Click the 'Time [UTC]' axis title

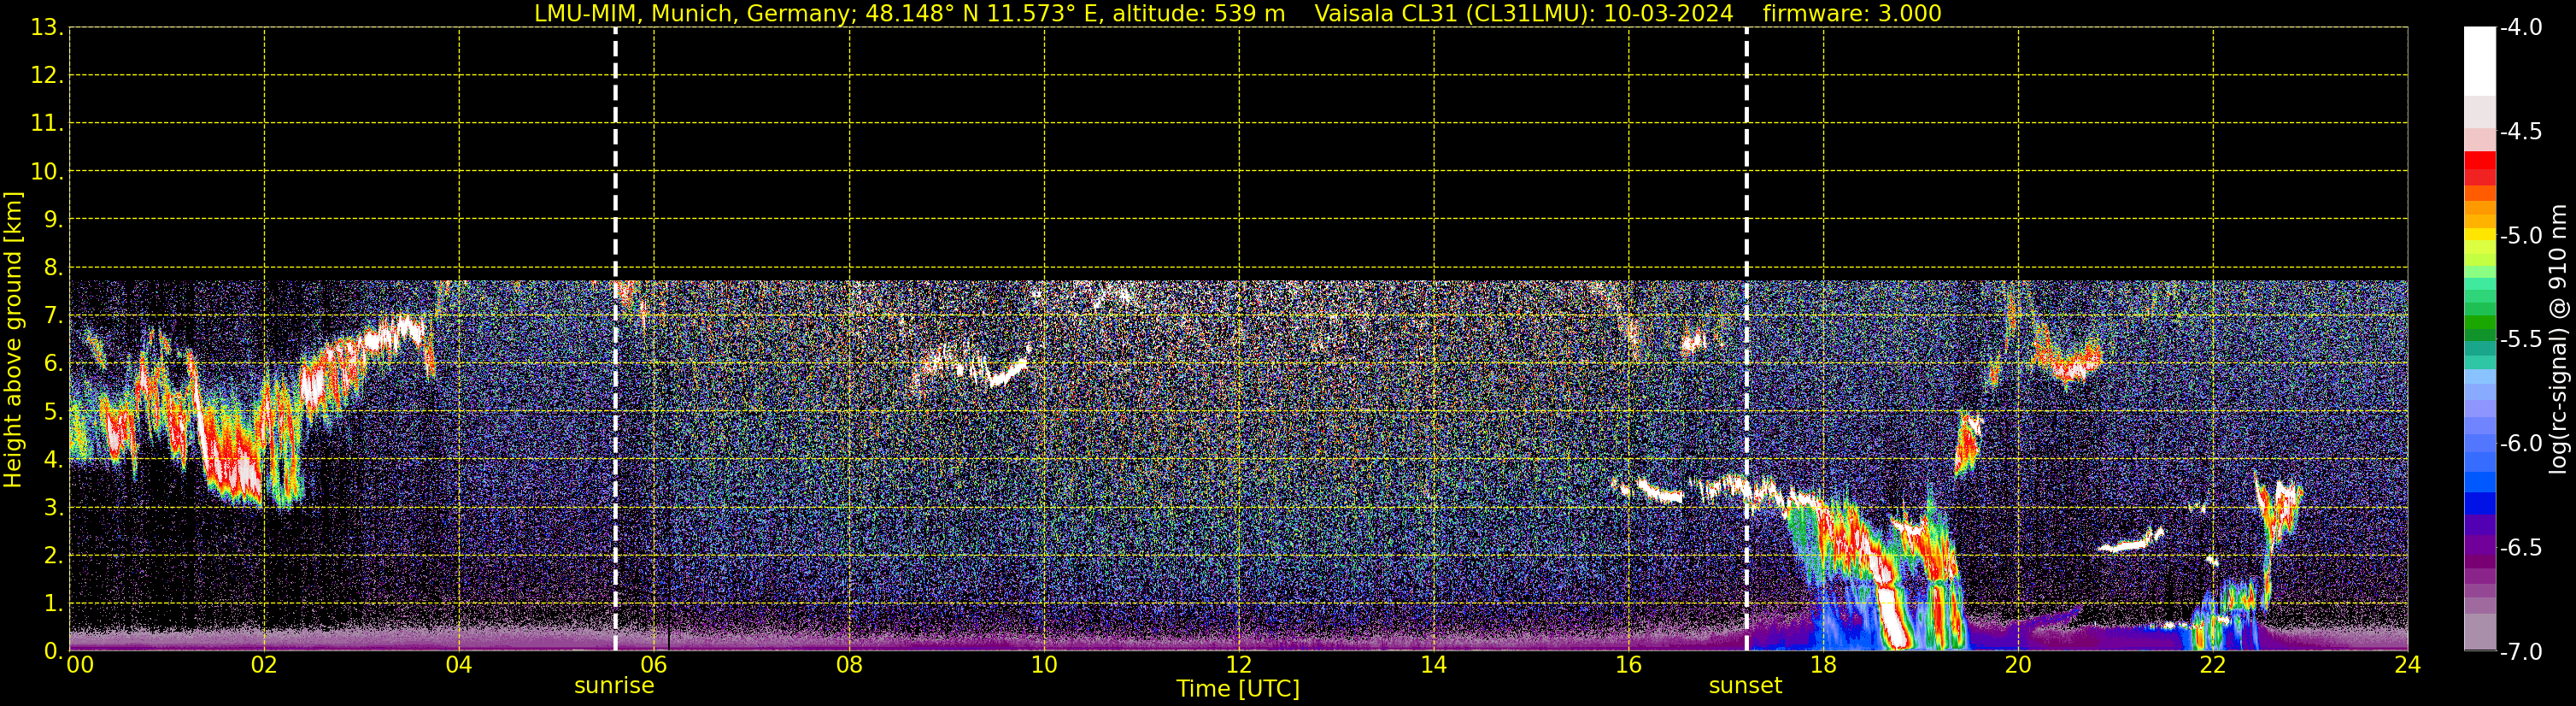tap(1238, 689)
